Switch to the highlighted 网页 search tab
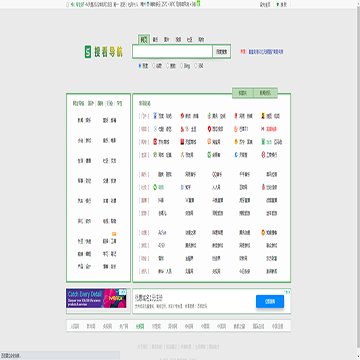This screenshot has height=360, width=360. [x=144, y=40]
